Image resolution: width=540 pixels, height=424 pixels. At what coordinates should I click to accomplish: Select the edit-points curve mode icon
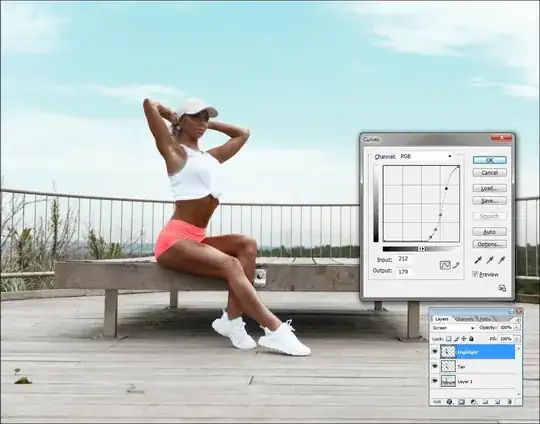point(445,265)
